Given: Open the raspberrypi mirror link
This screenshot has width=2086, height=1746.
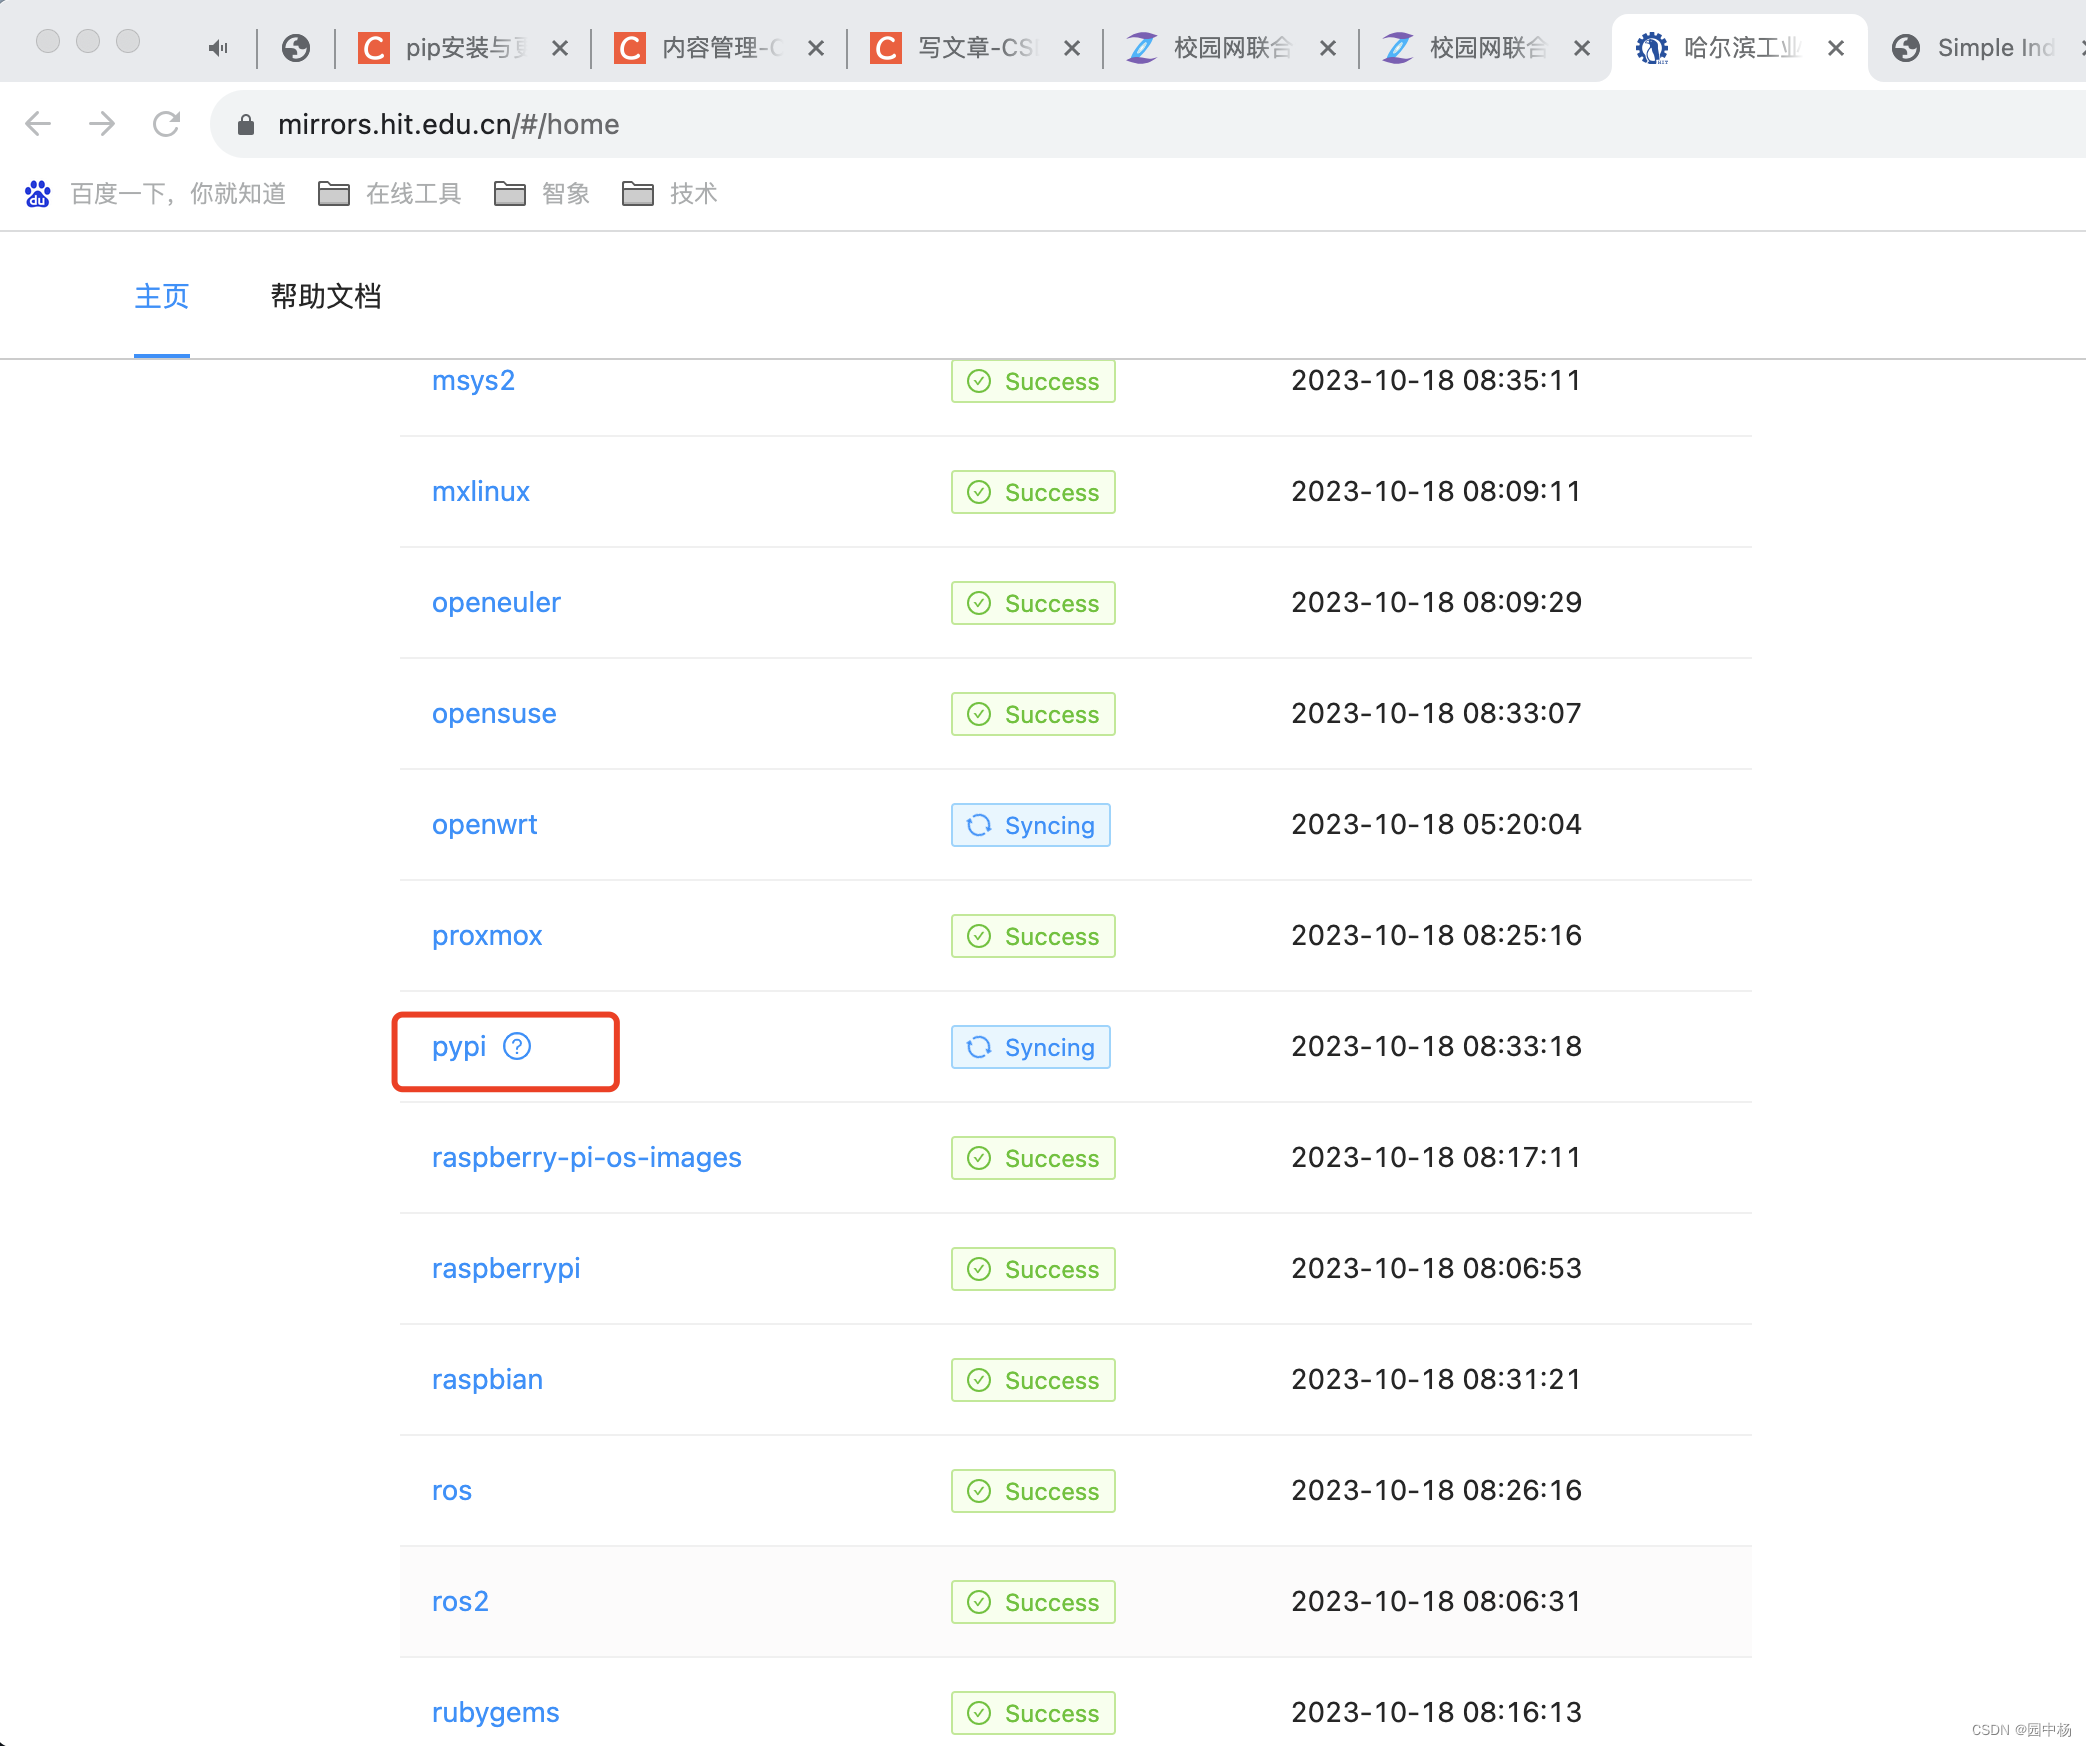Looking at the screenshot, I should pos(506,1269).
